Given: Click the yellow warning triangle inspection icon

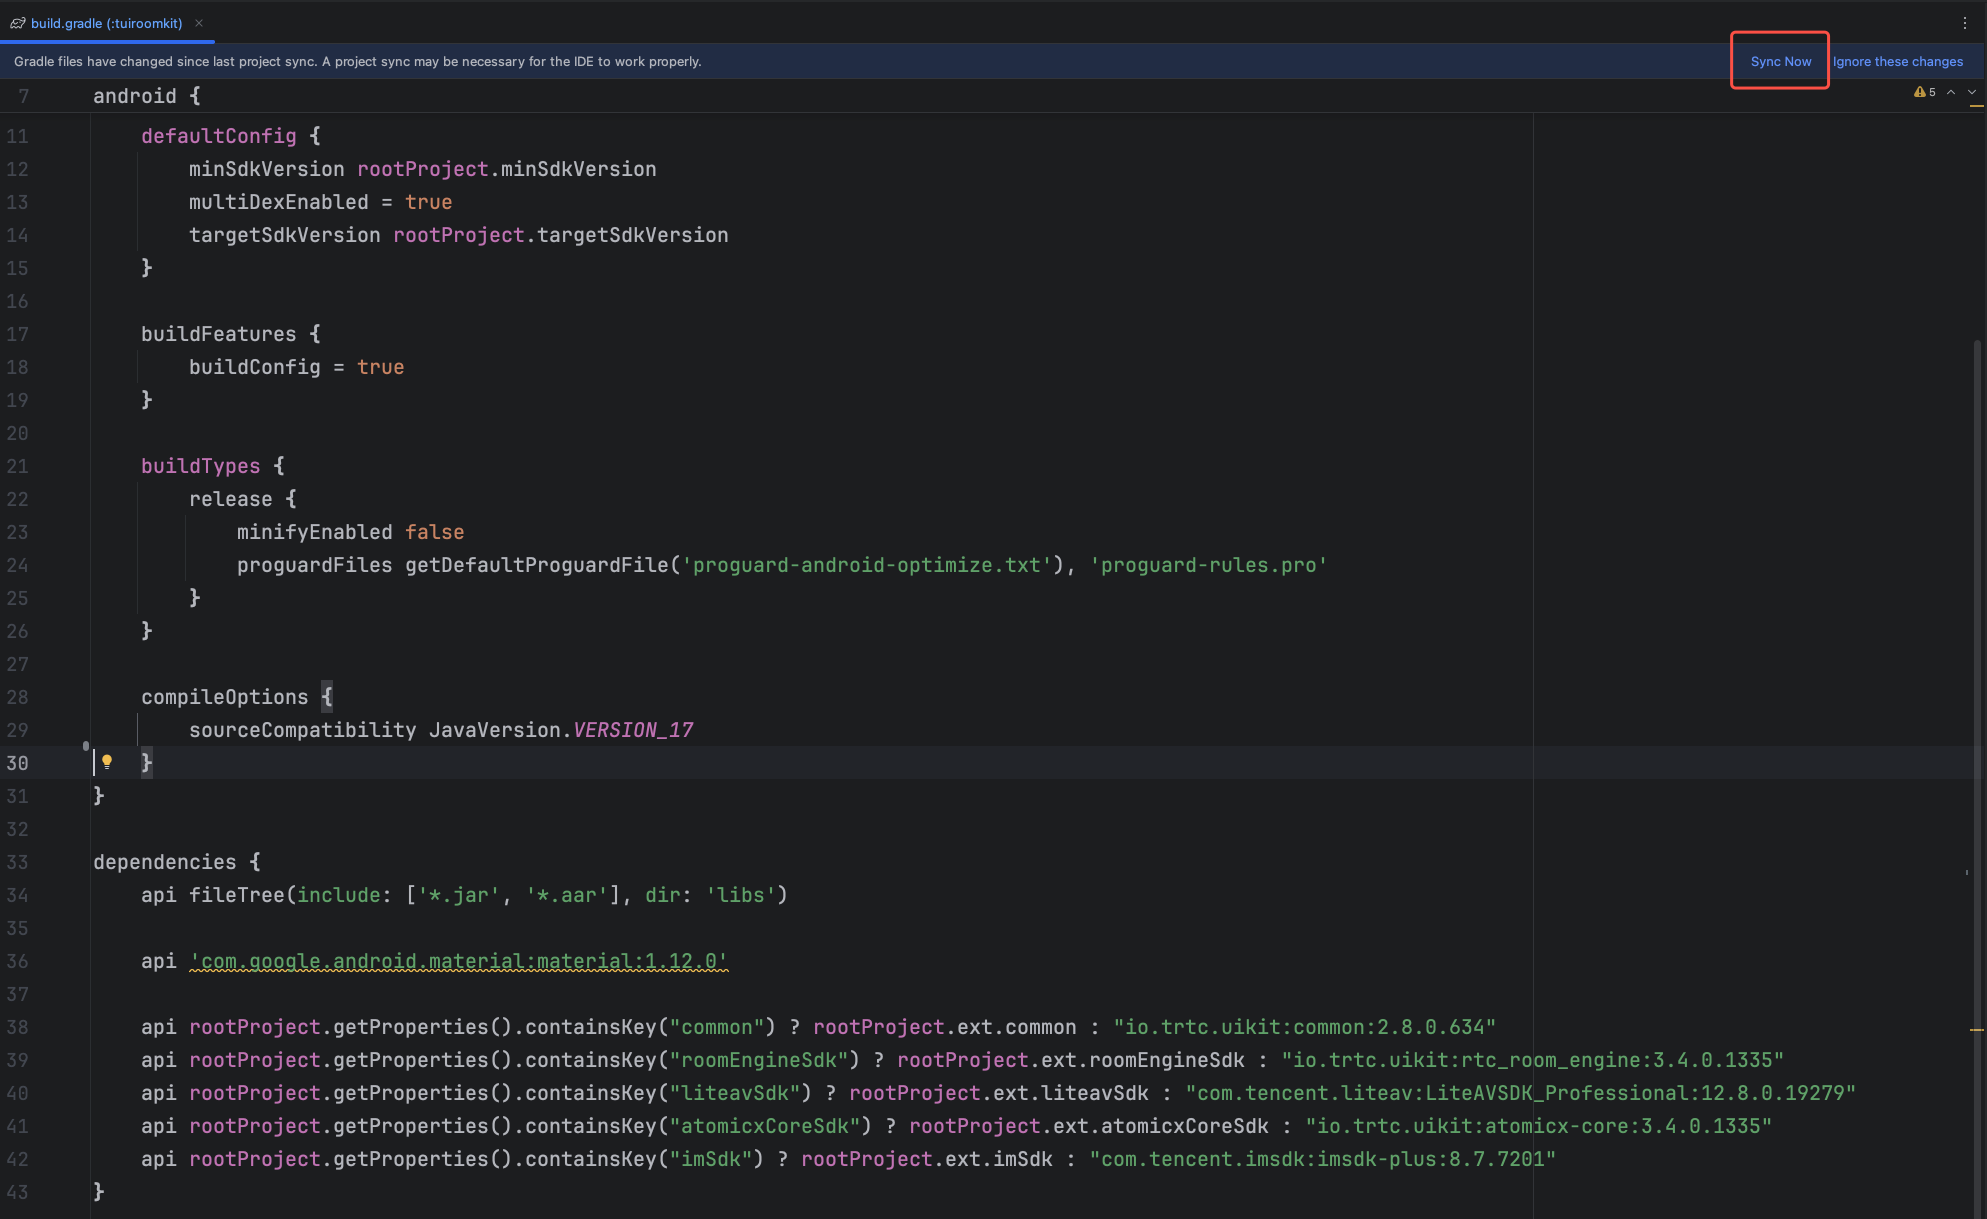Looking at the screenshot, I should click(1919, 92).
